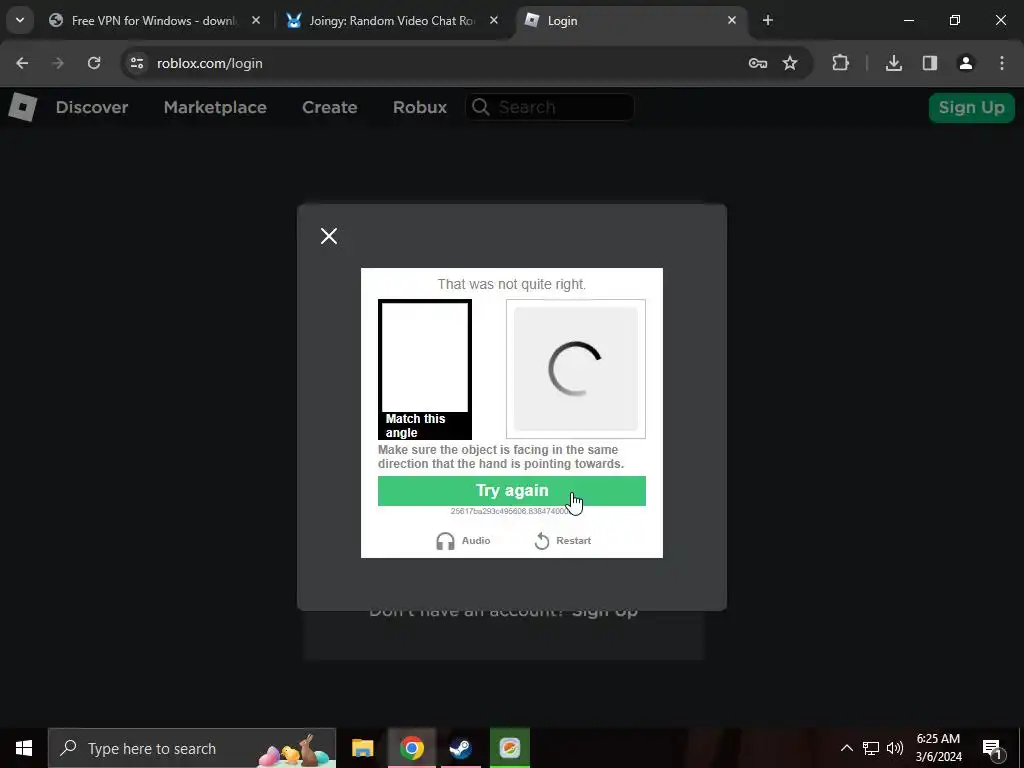Click the Easter eggs search highlight icon

coord(295,751)
